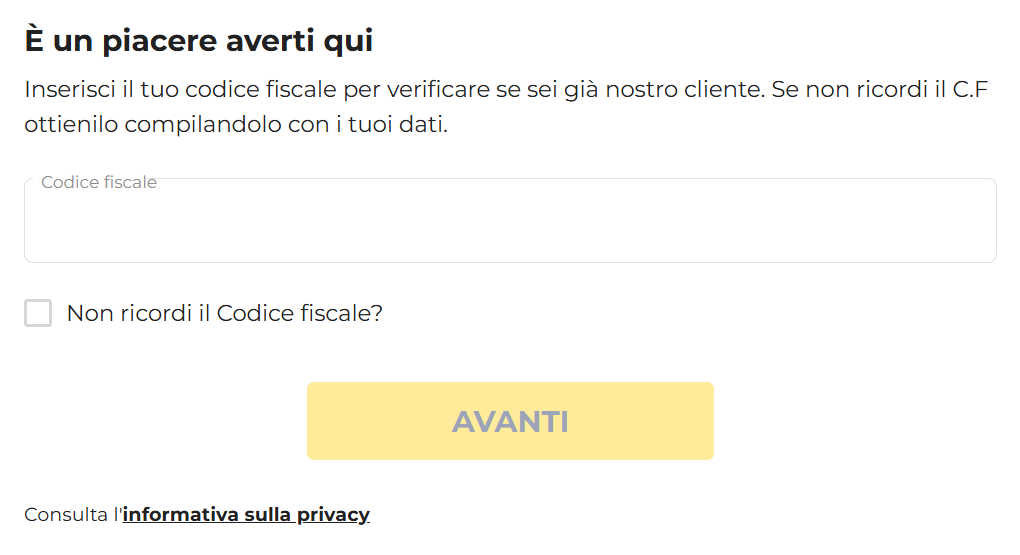Proceed forward with the AVANTI button
The image size is (1020, 555).
click(510, 421)
